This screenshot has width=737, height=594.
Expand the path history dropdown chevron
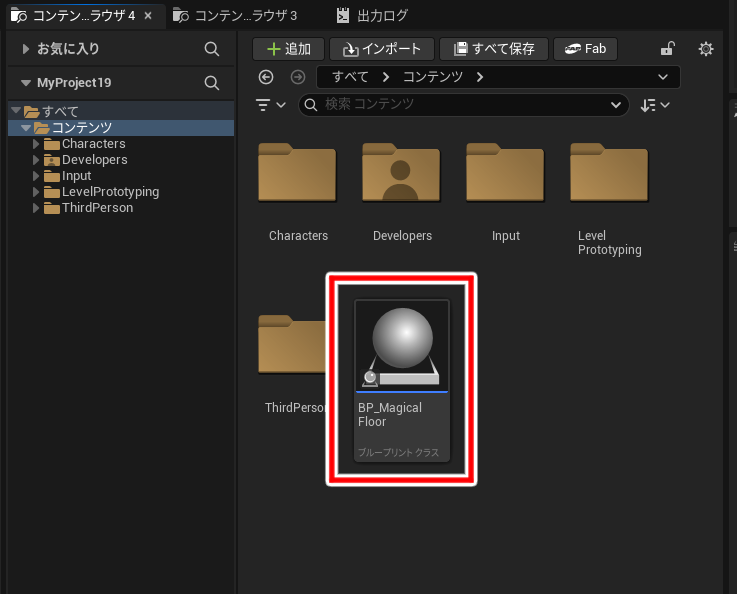(x=663, y=77)
